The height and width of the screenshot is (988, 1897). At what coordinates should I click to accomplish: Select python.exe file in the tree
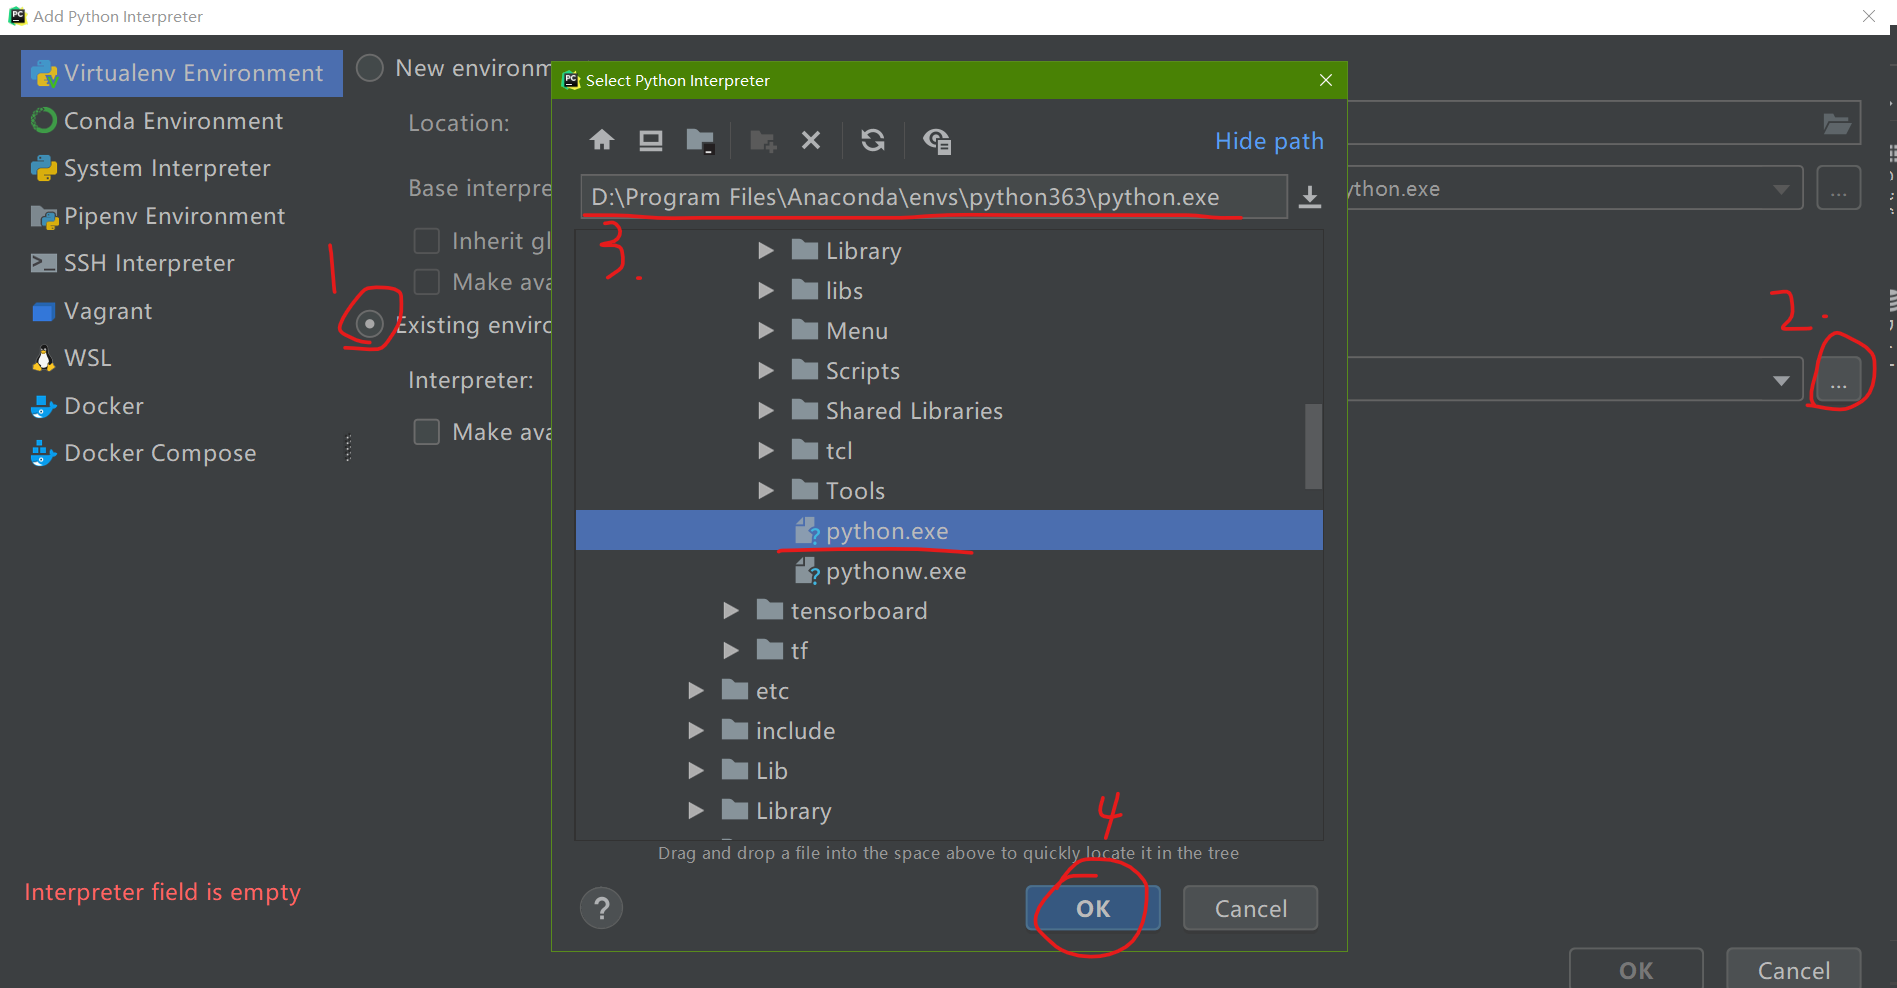(x=949, y=531)
